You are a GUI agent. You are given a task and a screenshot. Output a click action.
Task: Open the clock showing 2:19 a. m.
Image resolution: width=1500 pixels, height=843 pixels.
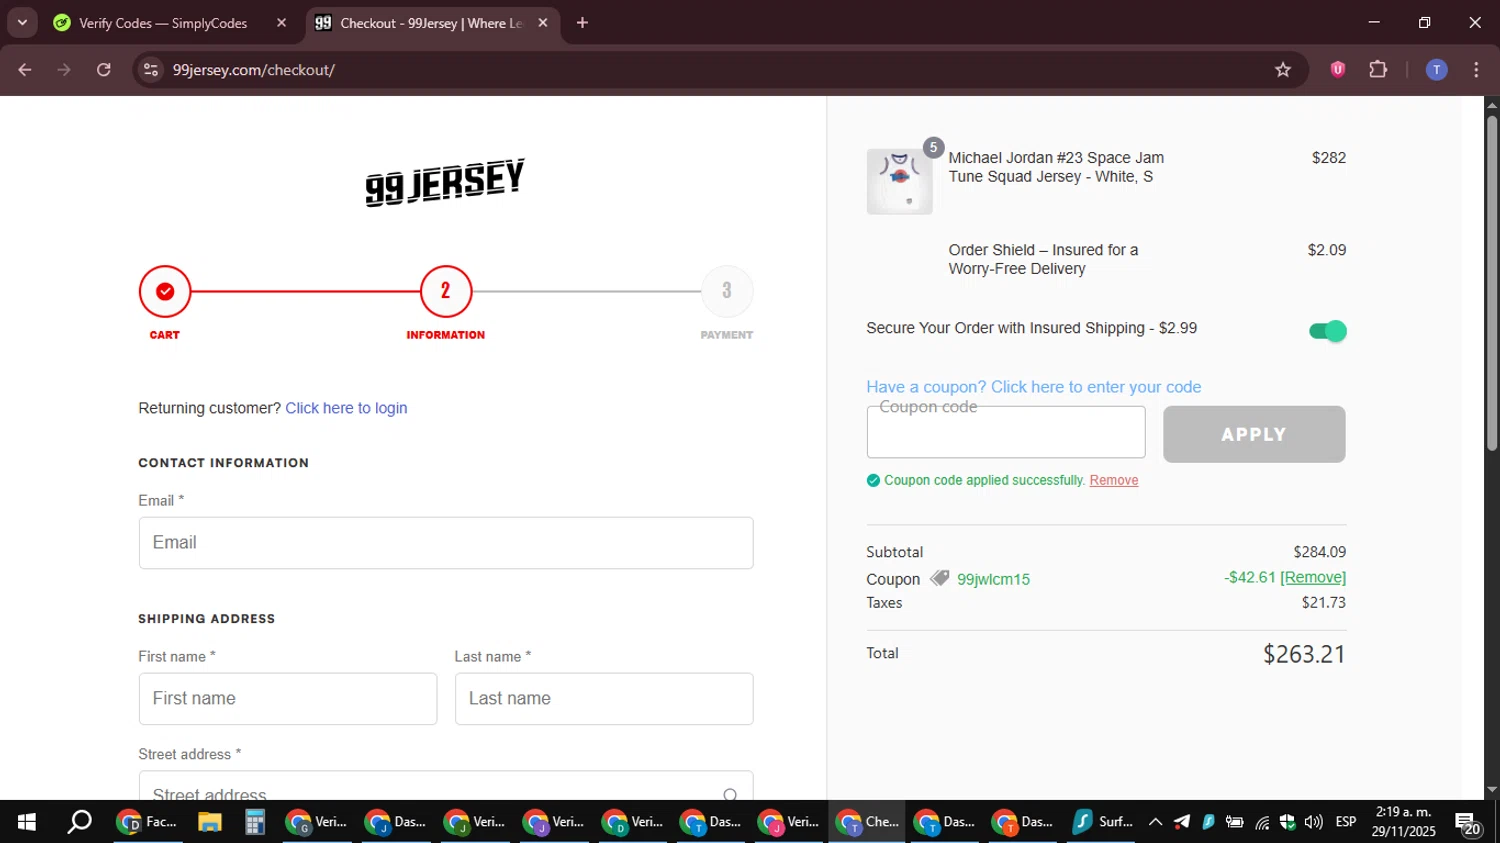(1403, 822)
